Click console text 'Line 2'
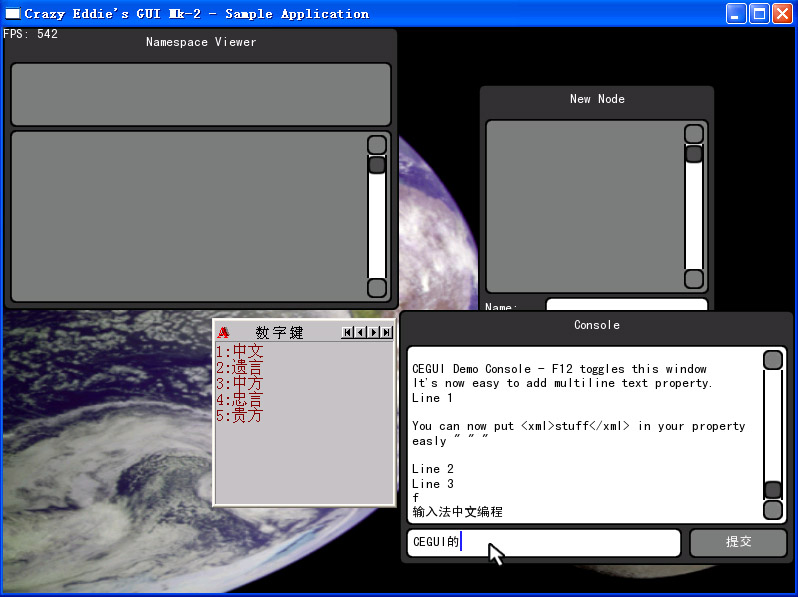This screenshot has height=597, width=798. pos(433,469)
